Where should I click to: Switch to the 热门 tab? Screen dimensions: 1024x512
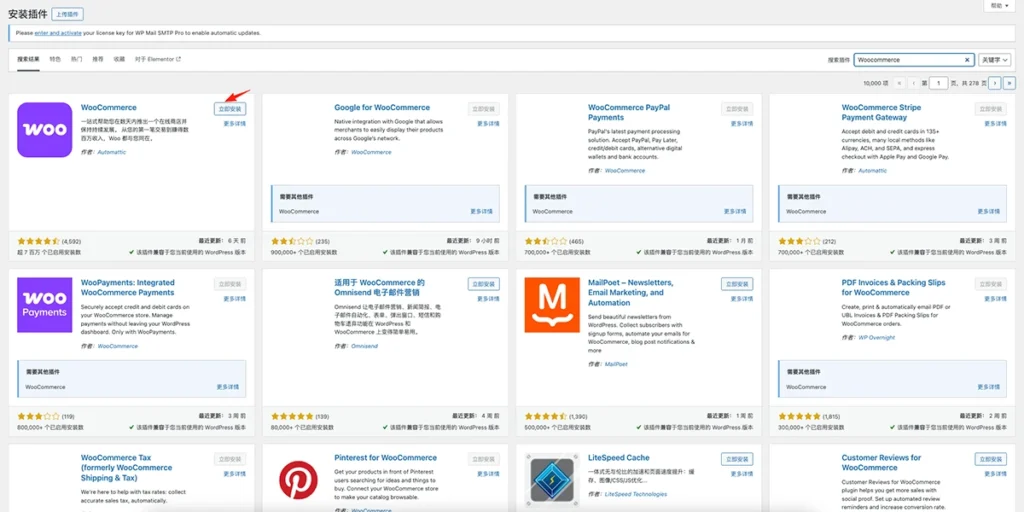(x=76, y=59)
